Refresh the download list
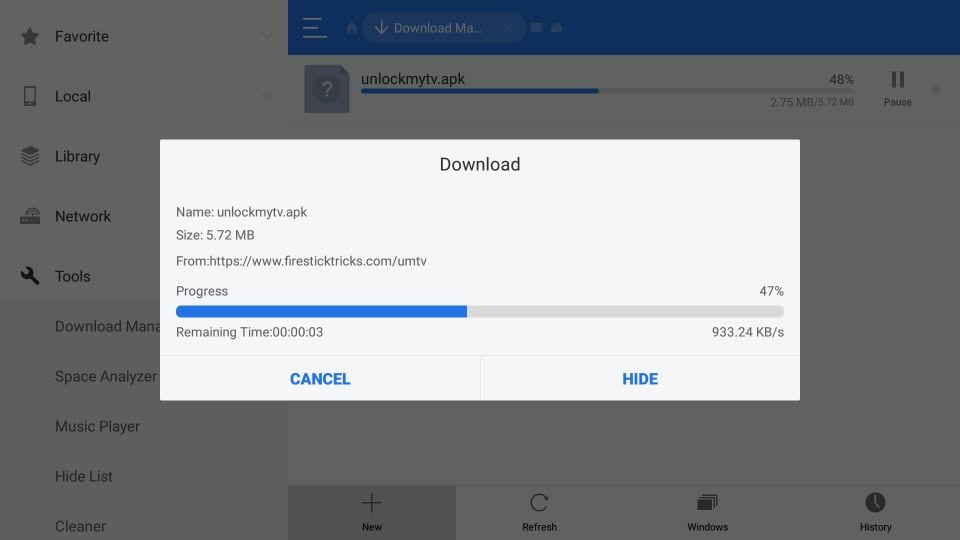 (539, 513)
